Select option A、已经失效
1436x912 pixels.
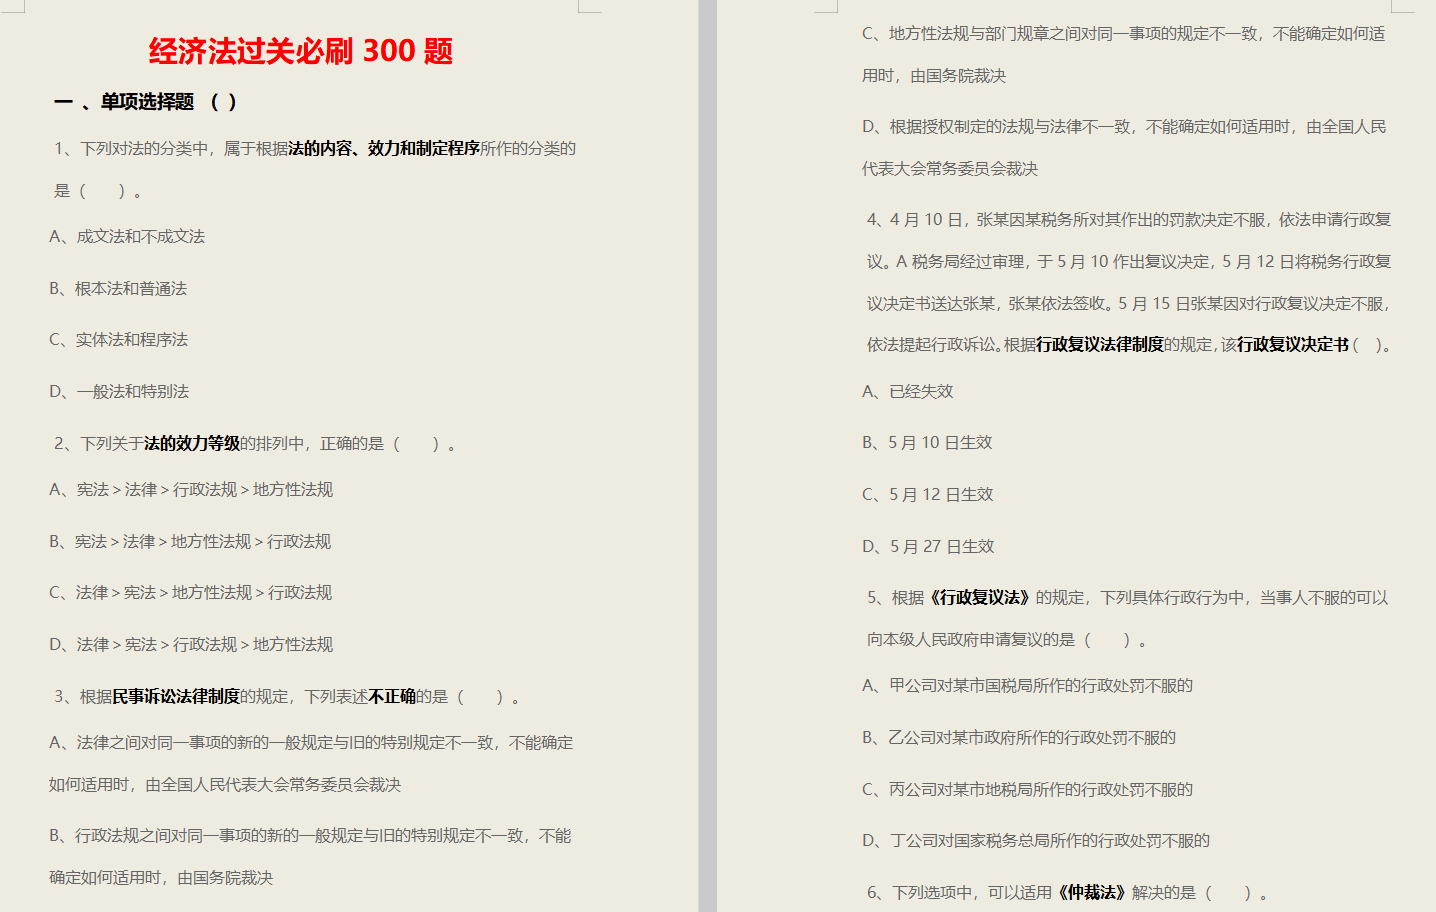[x=908, y=392]
